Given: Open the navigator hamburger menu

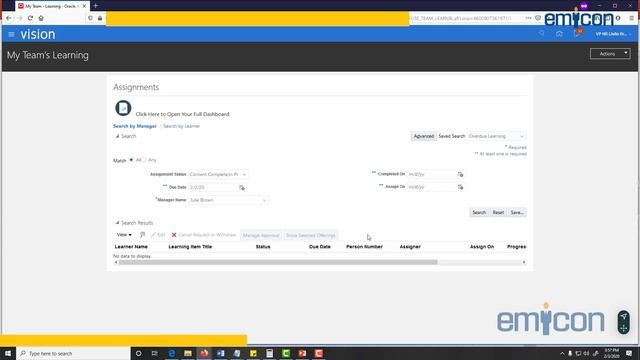Looking at the screenshot, I should tap(11, 34).
